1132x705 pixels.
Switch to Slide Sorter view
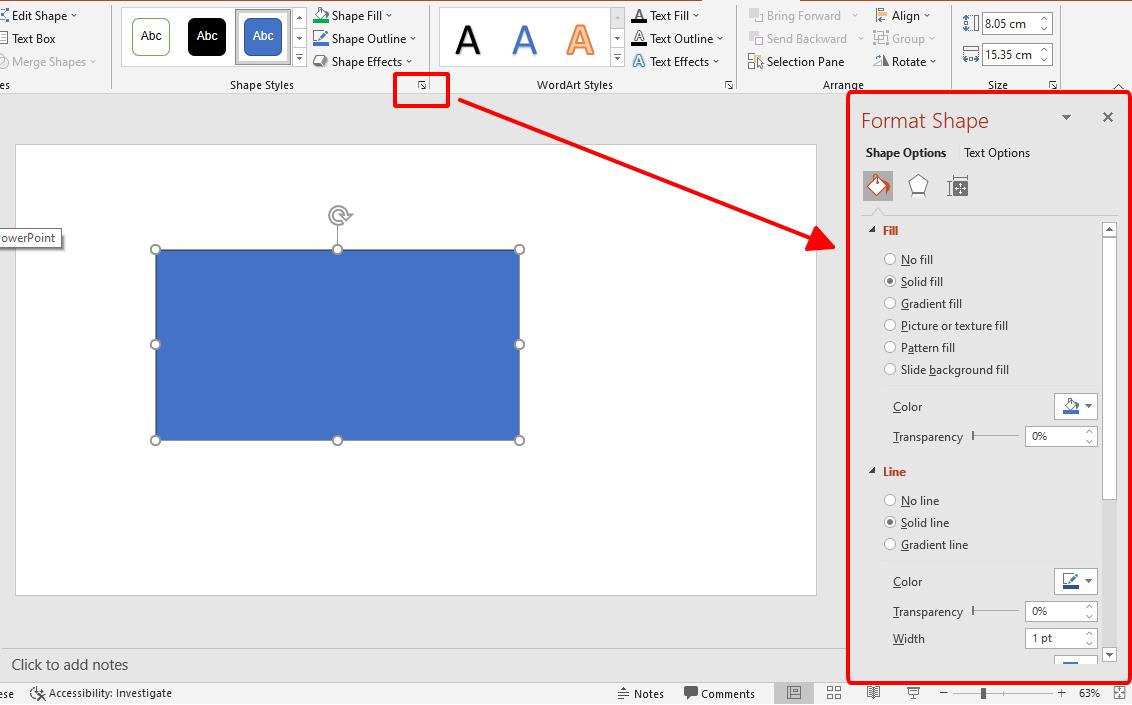[833, 693]
